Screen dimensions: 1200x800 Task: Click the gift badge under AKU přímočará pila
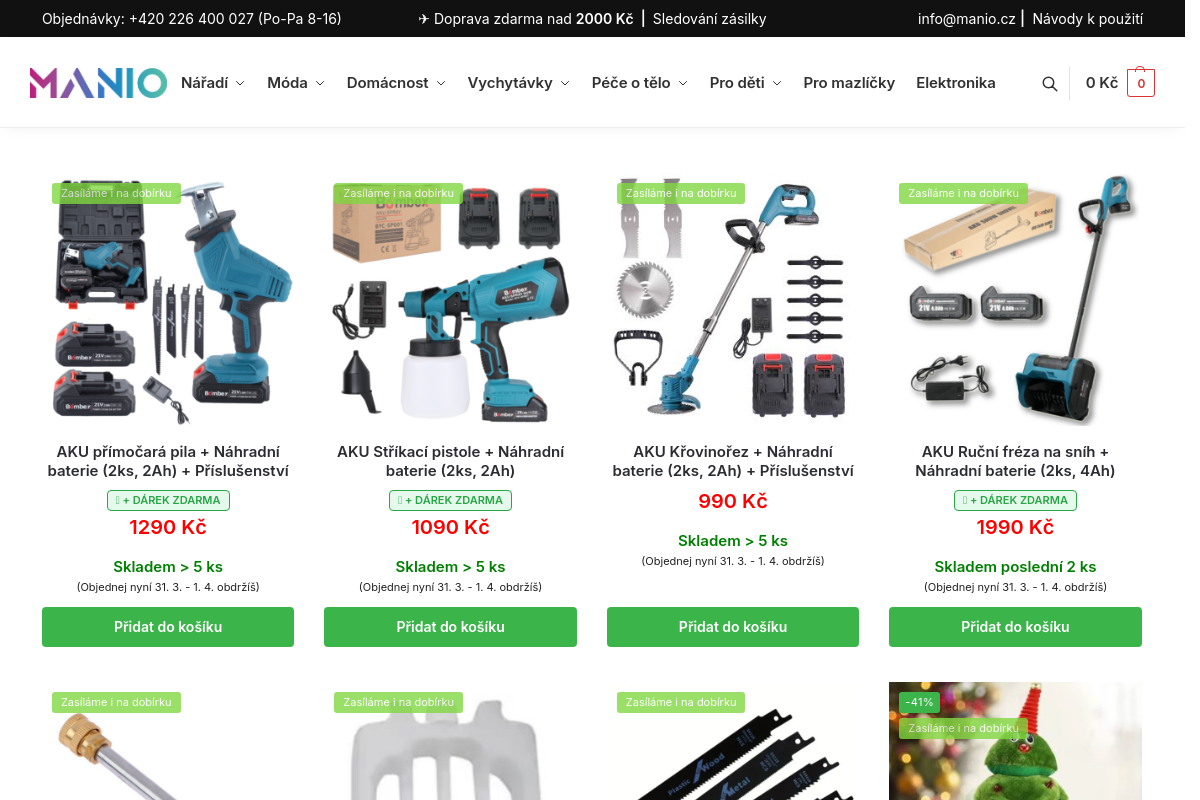click(x=168, y=500)
